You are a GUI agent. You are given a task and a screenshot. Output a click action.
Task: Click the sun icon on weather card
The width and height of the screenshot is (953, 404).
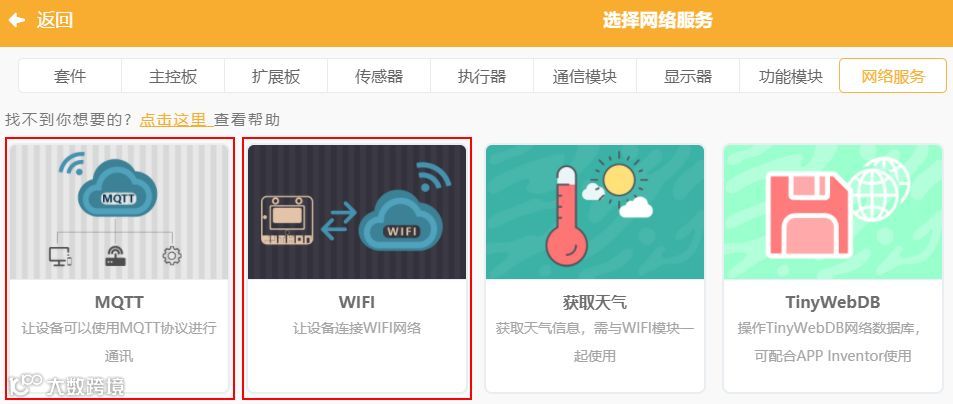[x=619, y=180]
